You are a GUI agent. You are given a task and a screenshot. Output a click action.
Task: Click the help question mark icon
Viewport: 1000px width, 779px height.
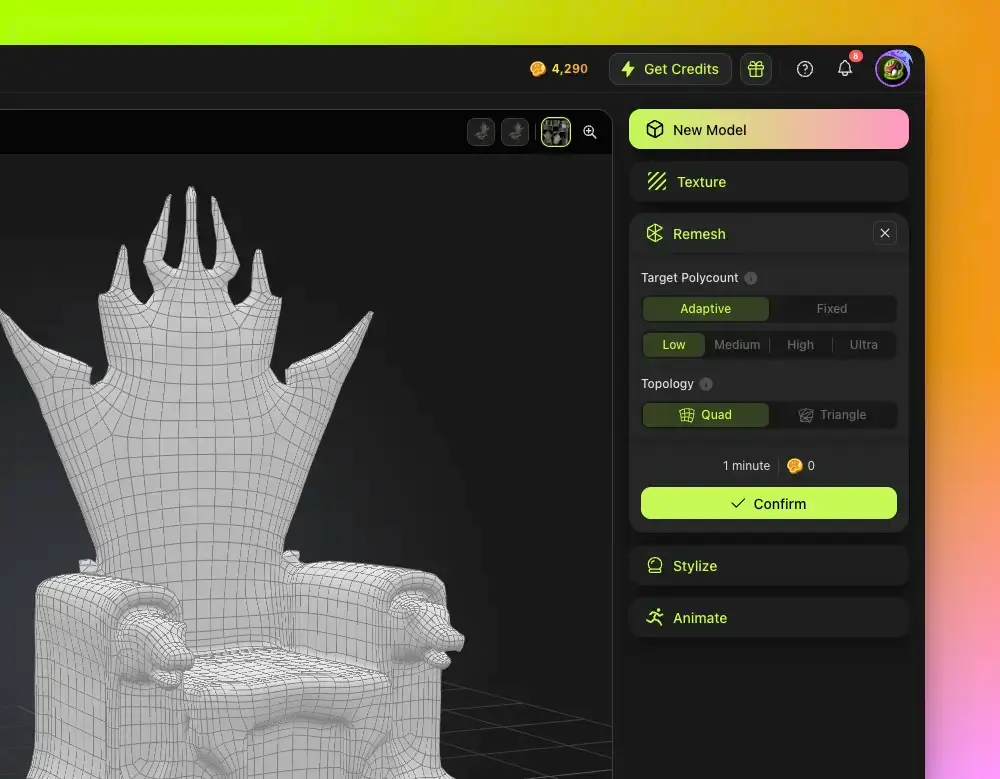tap(804, 68)
